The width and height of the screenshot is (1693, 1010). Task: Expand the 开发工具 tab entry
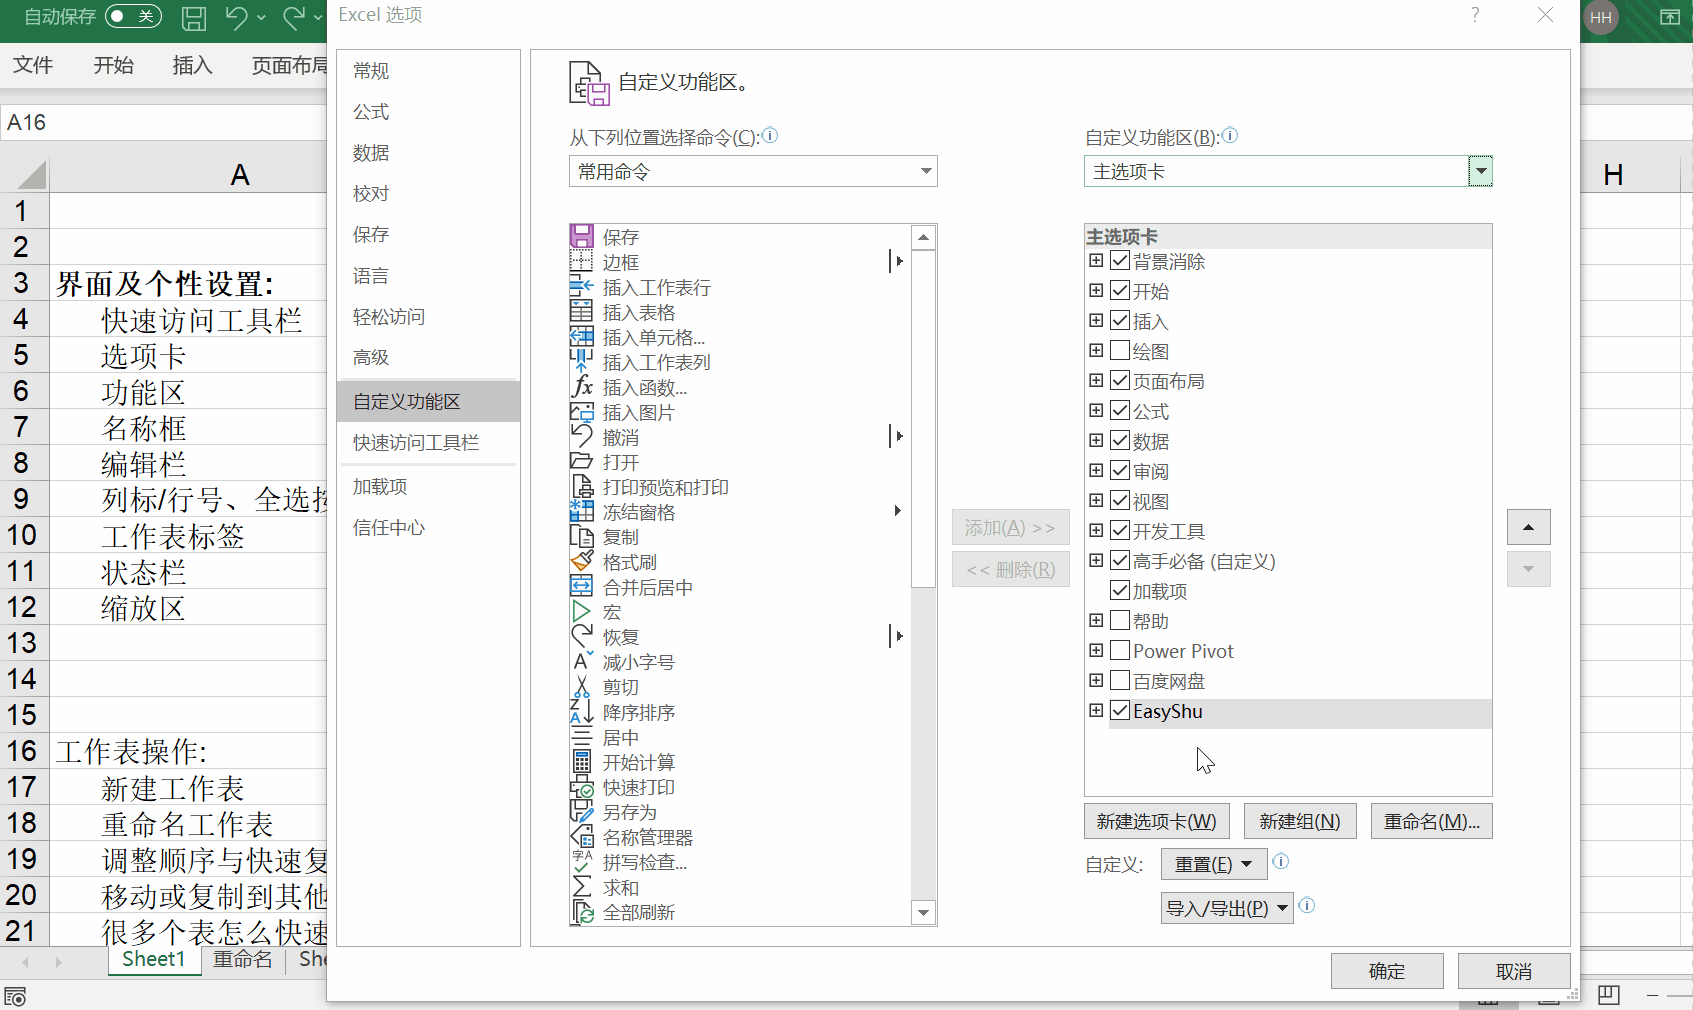click(x=1096, y=530)
